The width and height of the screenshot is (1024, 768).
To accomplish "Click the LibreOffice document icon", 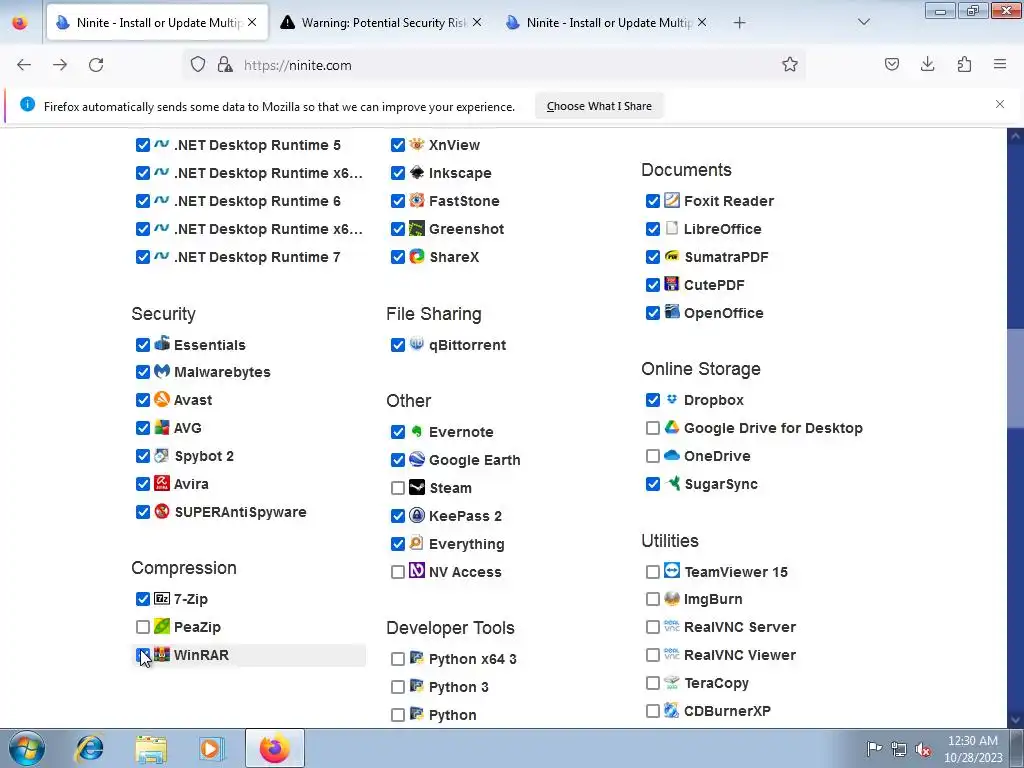I will [x=671, y=229].
